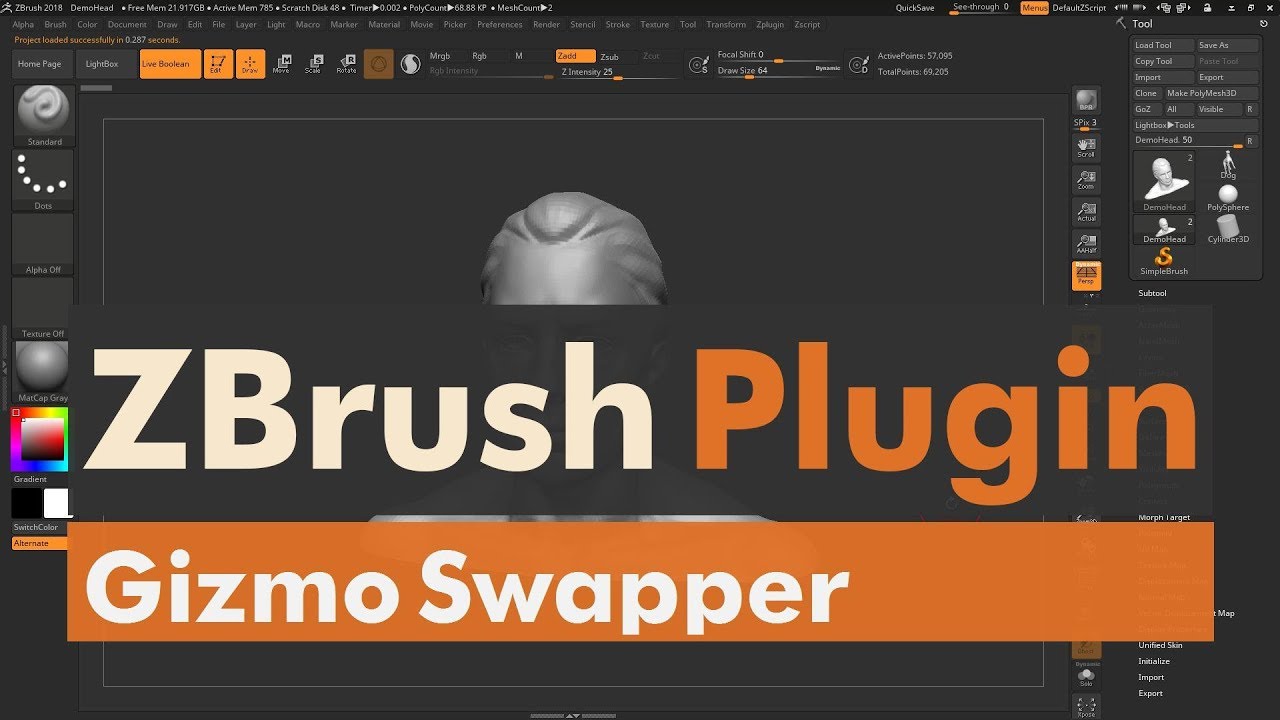Viewport: 1280px width, 720px height.
Task: Toggle Live Boolean
Action: pos(170,64)
